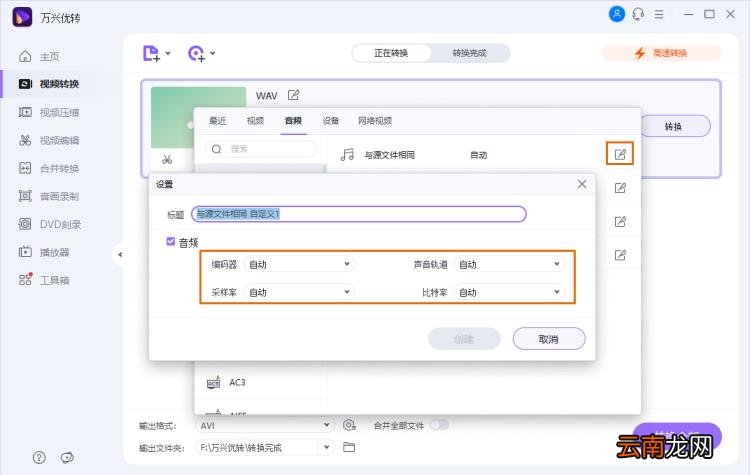Switch to the 网络视频 tab
This screenshot has width=750, height=475.
[x=375, y=121]
